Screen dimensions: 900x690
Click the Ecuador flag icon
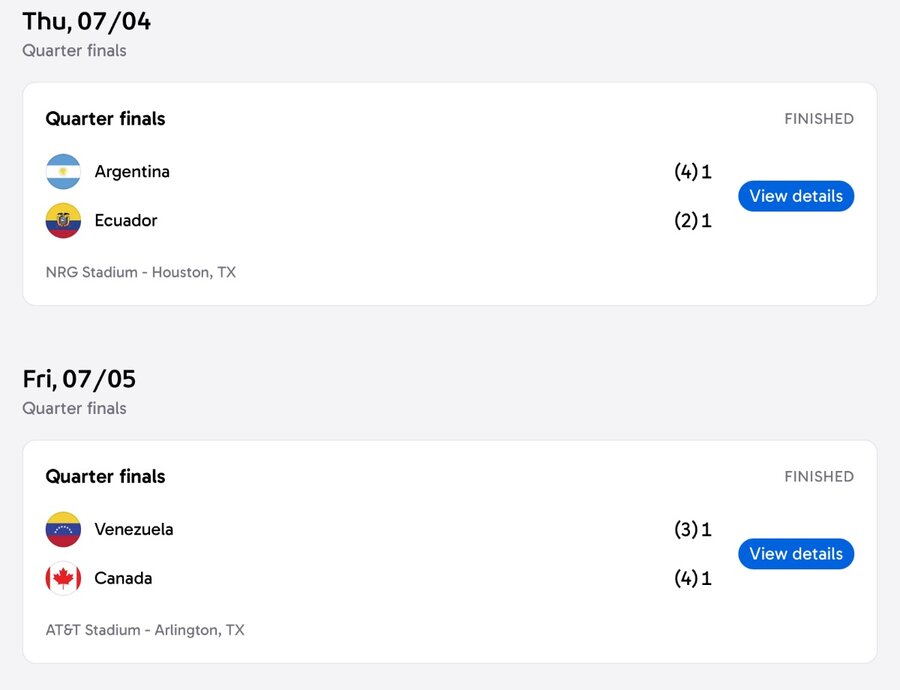[63, 220]
